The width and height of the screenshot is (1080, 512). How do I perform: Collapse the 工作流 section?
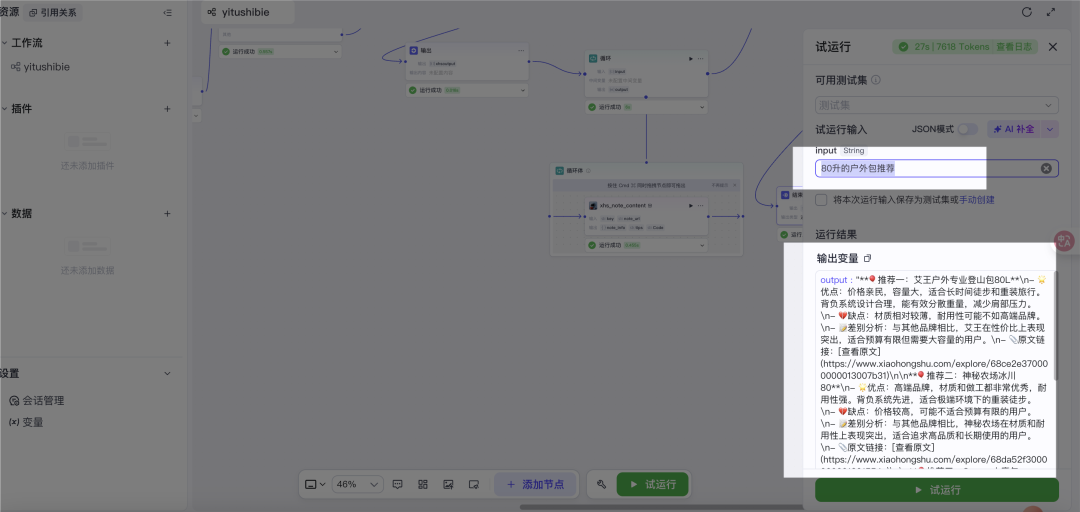click(x=4, y=43)
